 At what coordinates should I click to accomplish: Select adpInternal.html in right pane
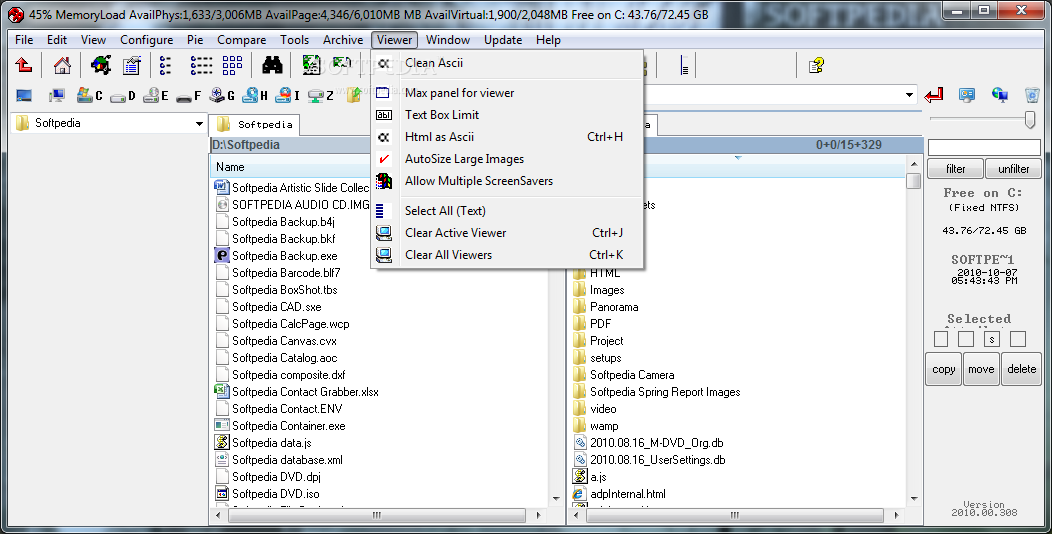[x=627, y=494]
